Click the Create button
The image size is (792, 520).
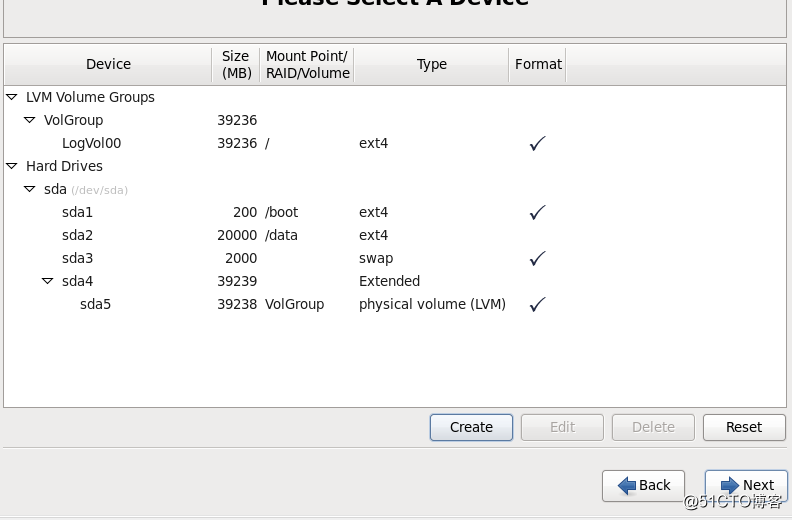click(x=471, y=428)
